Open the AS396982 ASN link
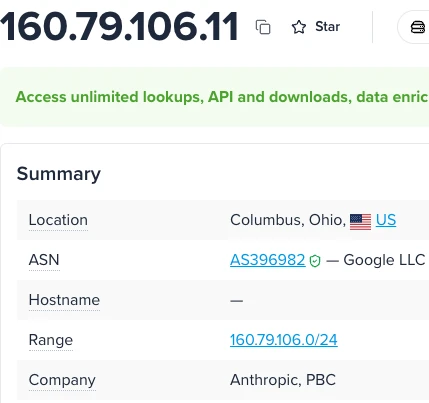429x403 pixels. (268, 260)
